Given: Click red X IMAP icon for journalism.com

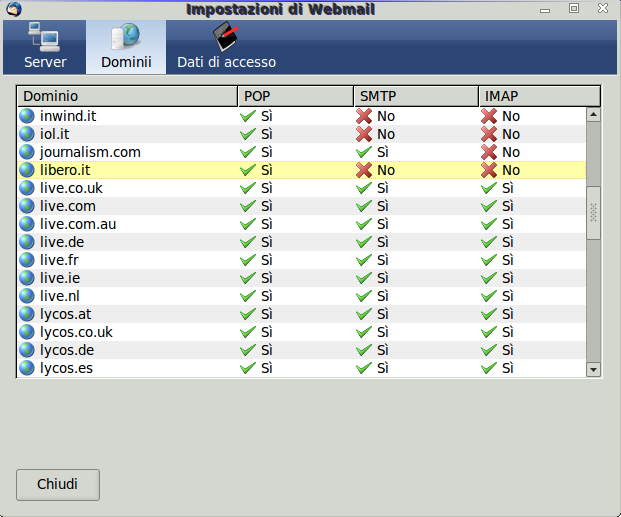Looking at the screenshot, I should tap(489, 152).
